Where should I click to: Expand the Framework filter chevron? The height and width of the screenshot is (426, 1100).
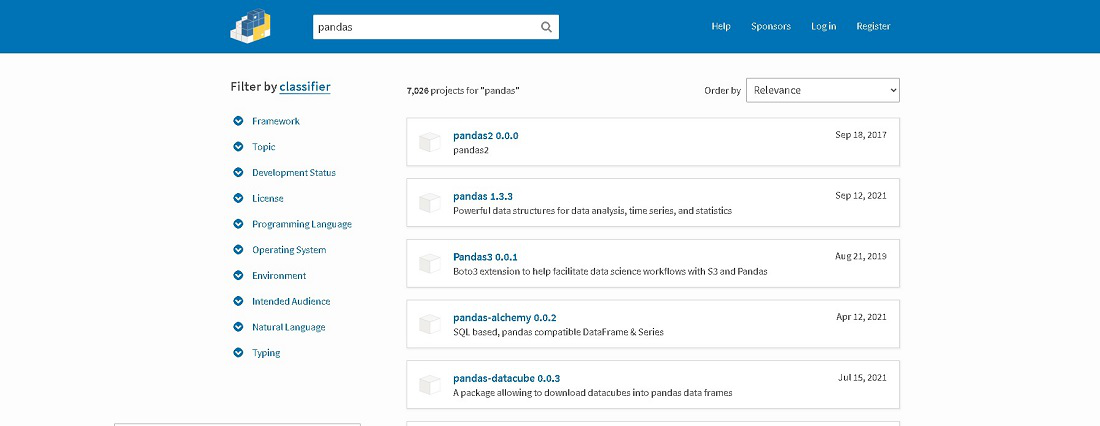pyautogui.click(x=239, y=121)
